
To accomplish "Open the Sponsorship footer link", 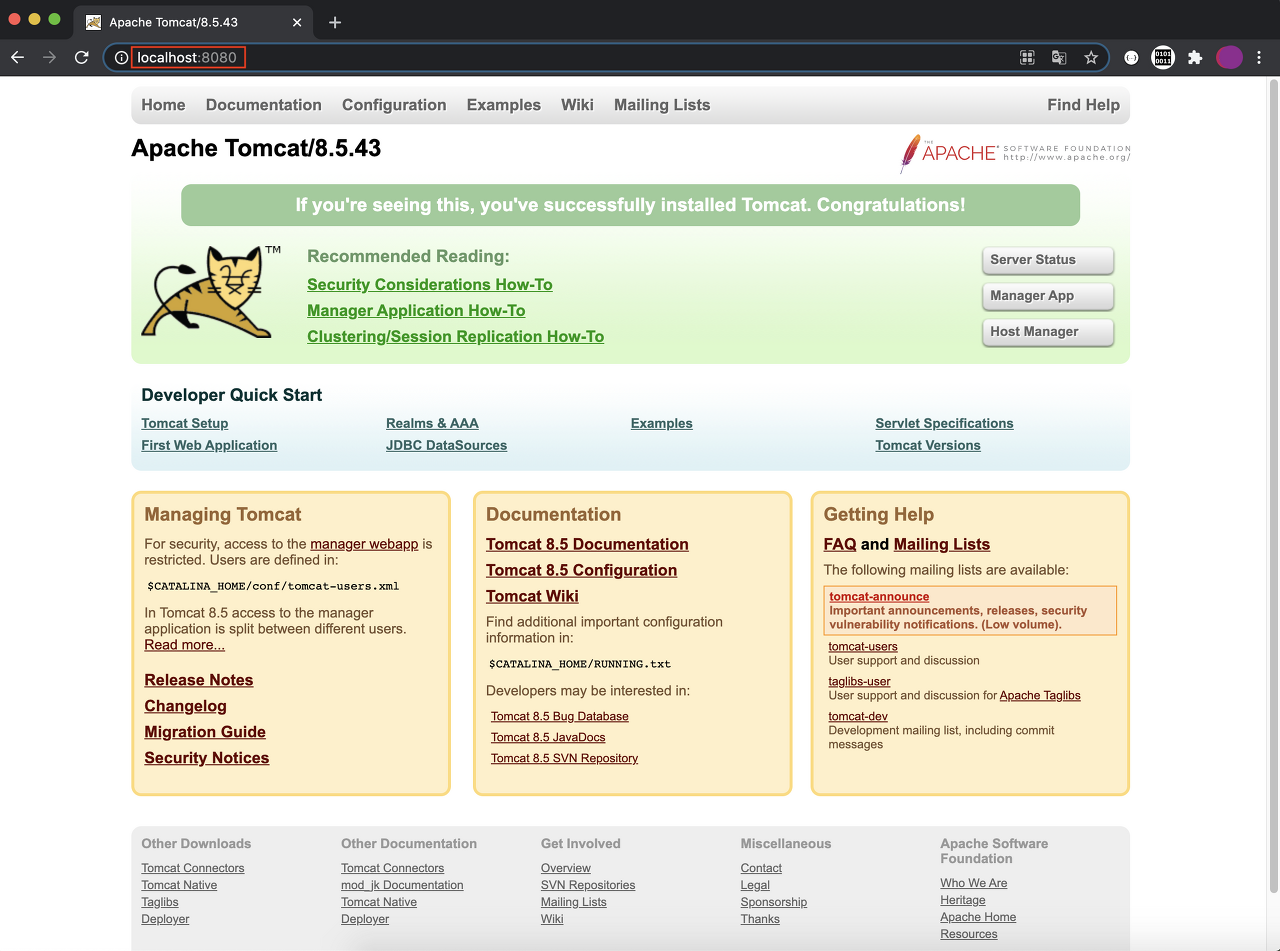I will point(774,902).
